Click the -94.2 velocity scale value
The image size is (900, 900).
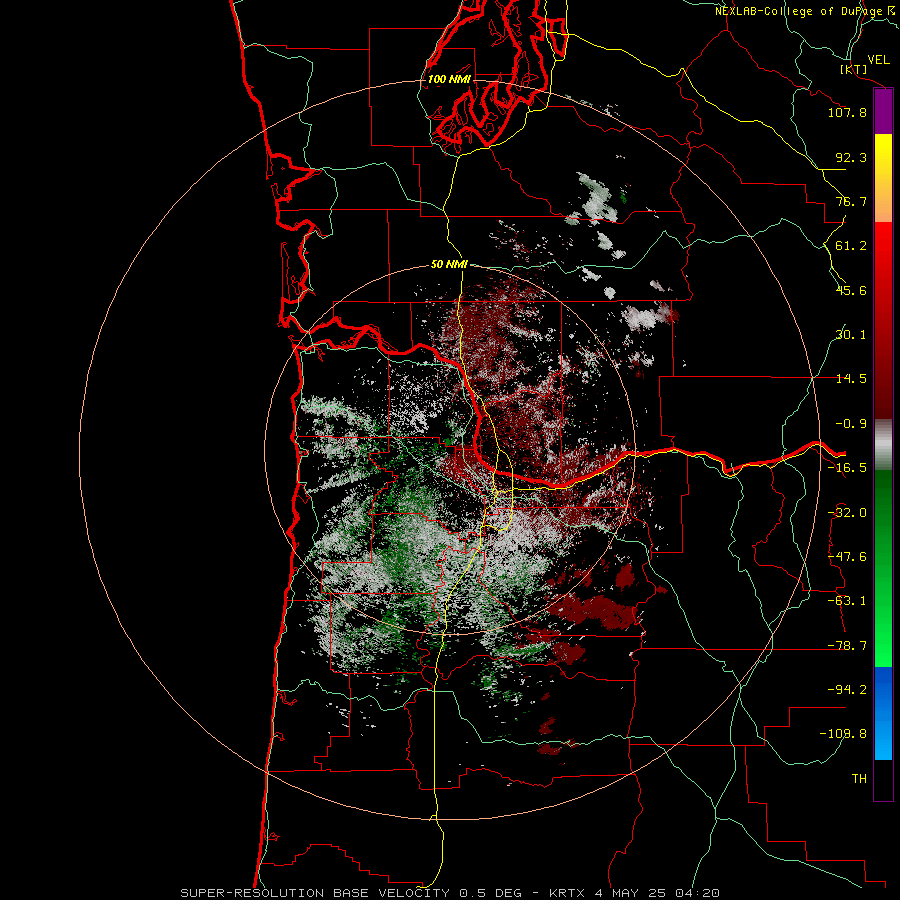pyautogui.click(x=847, y=690)
